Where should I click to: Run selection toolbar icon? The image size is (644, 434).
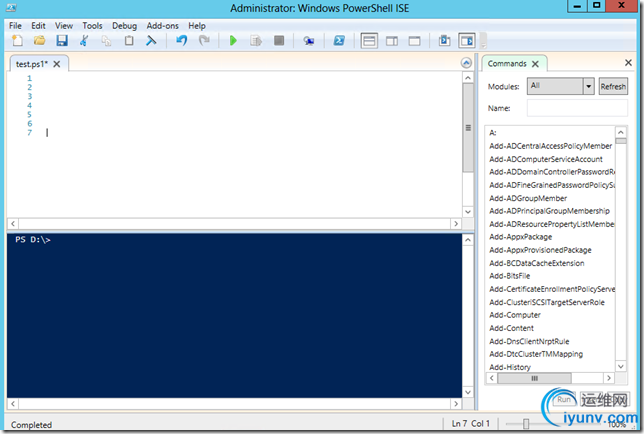coord(256,41)
